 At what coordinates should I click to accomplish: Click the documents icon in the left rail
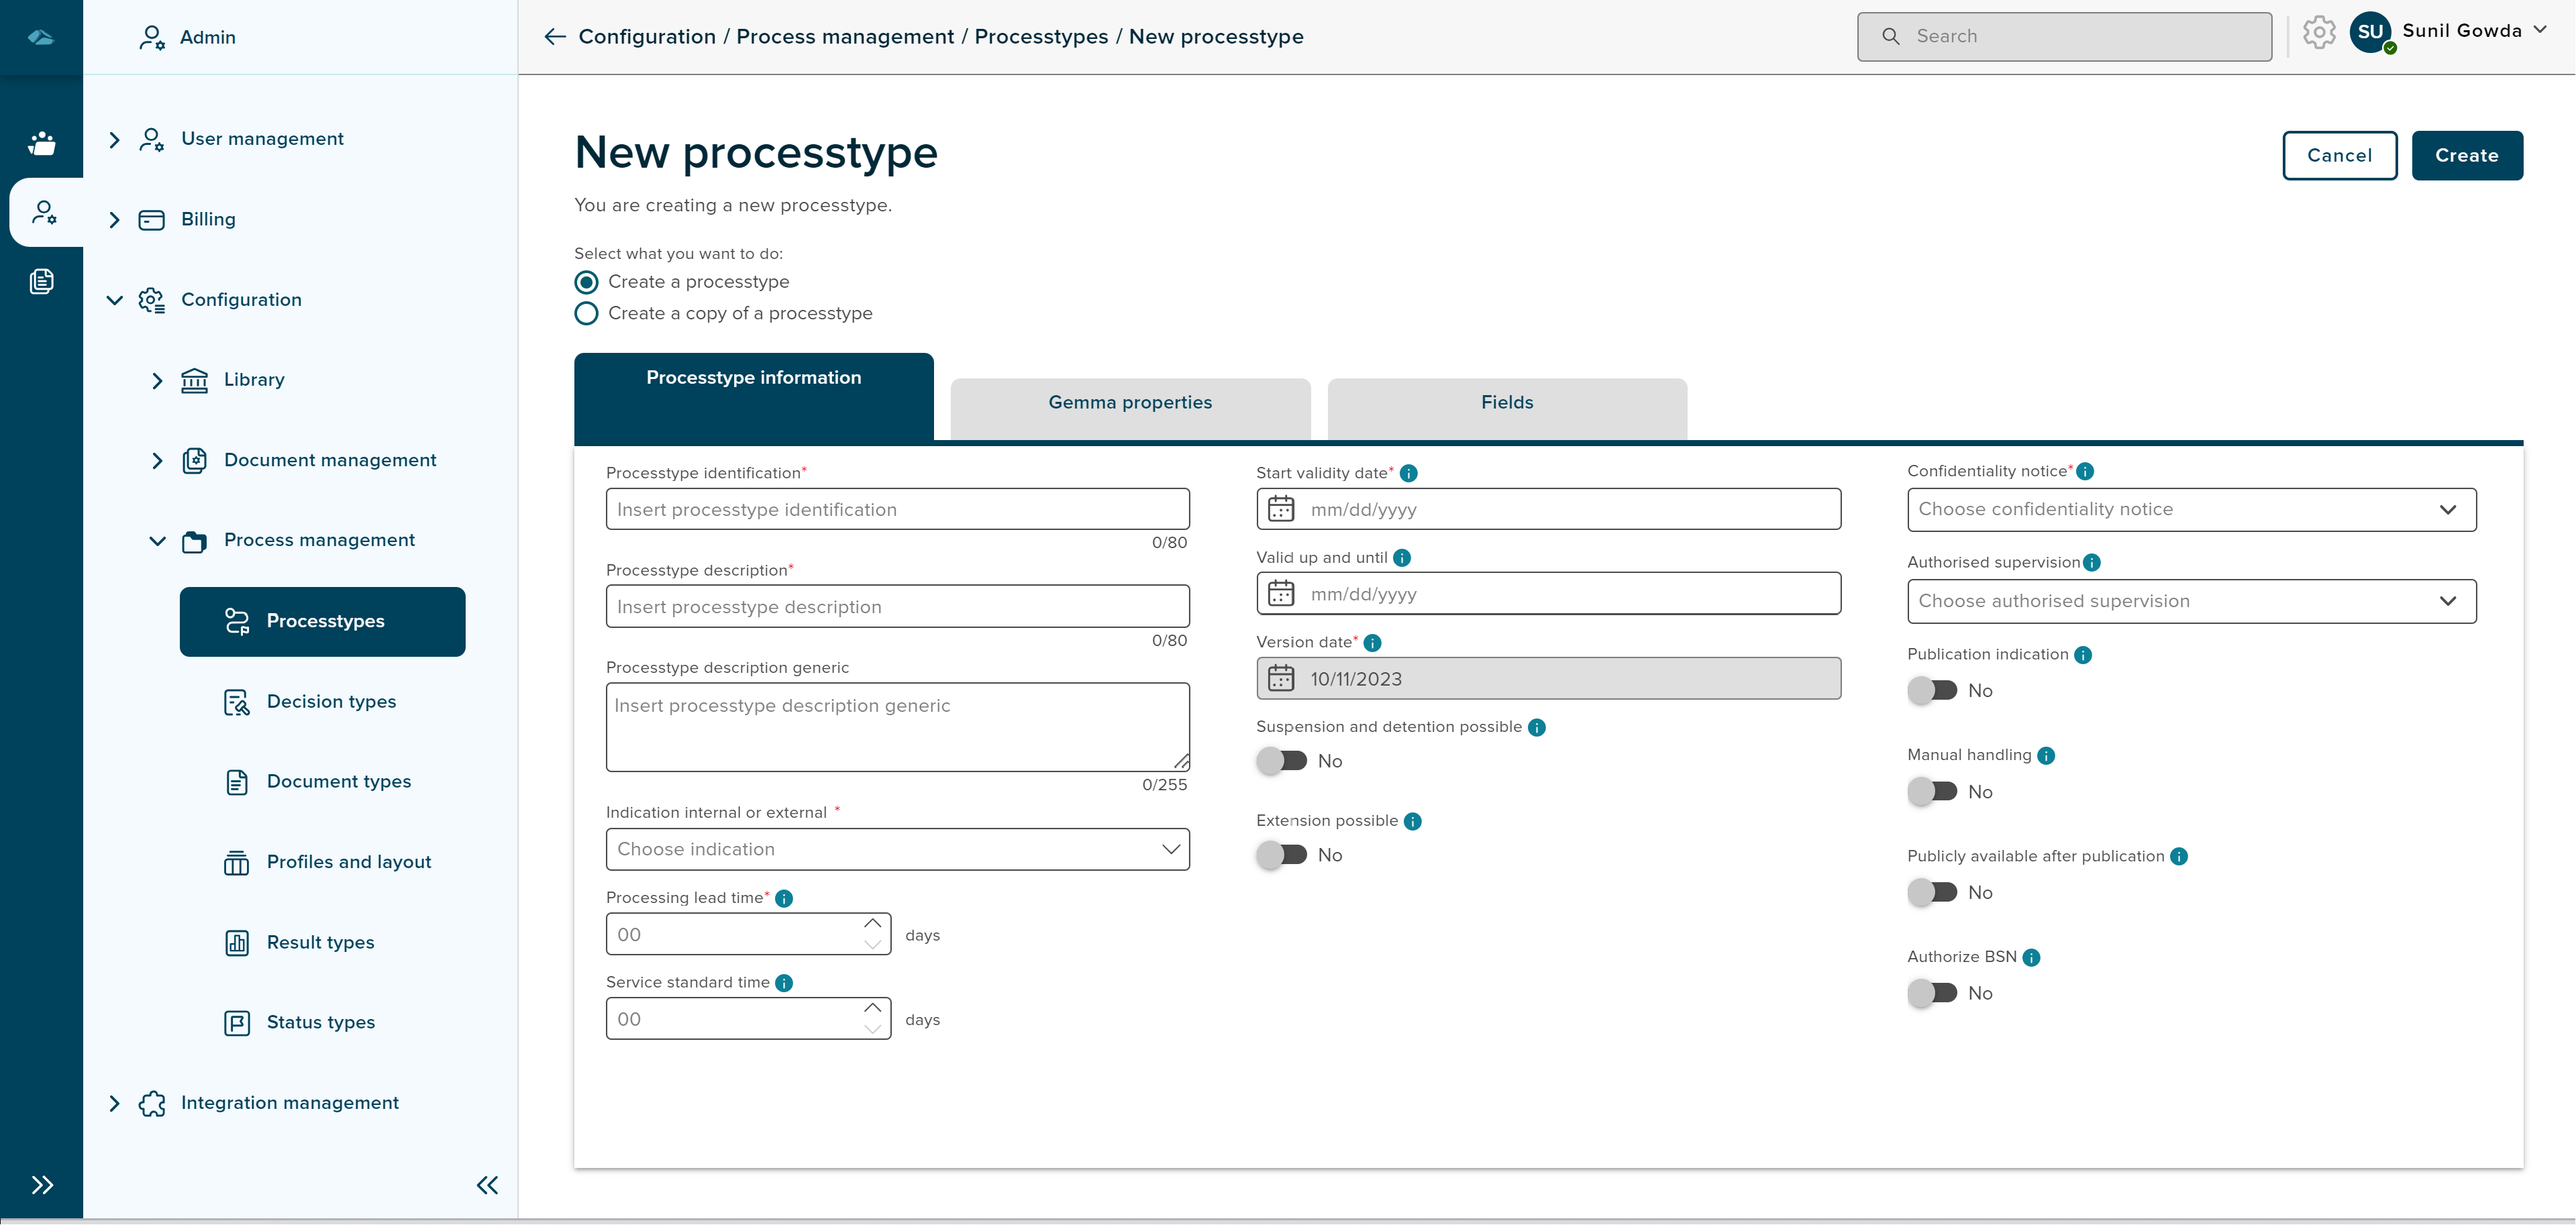pyautogui.click(x=41, y=281)
